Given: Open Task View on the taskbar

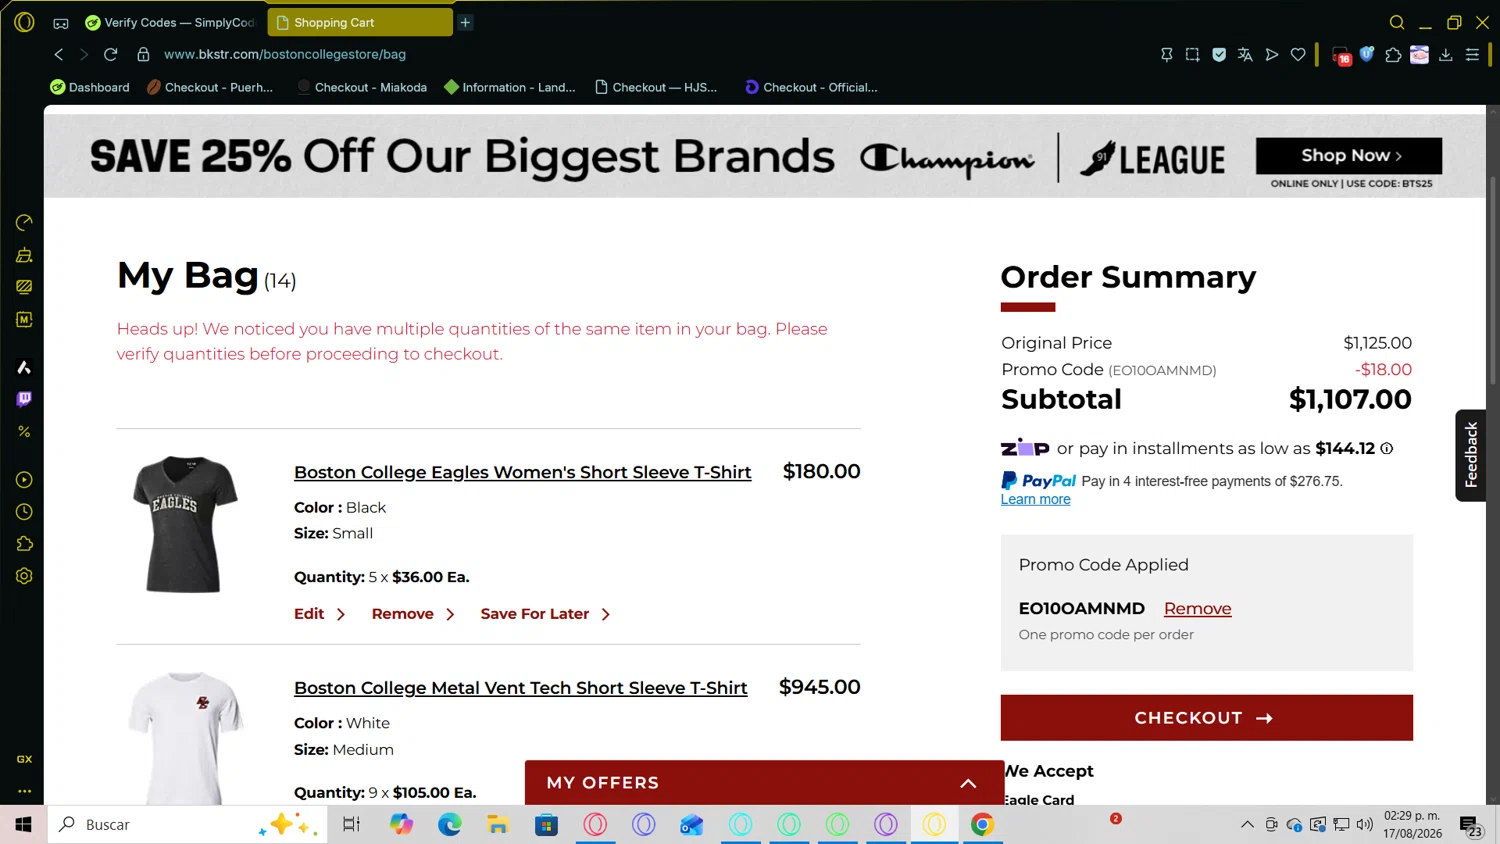Looking at the screenshot, I should pyautogui.click(x=351, y=825).
